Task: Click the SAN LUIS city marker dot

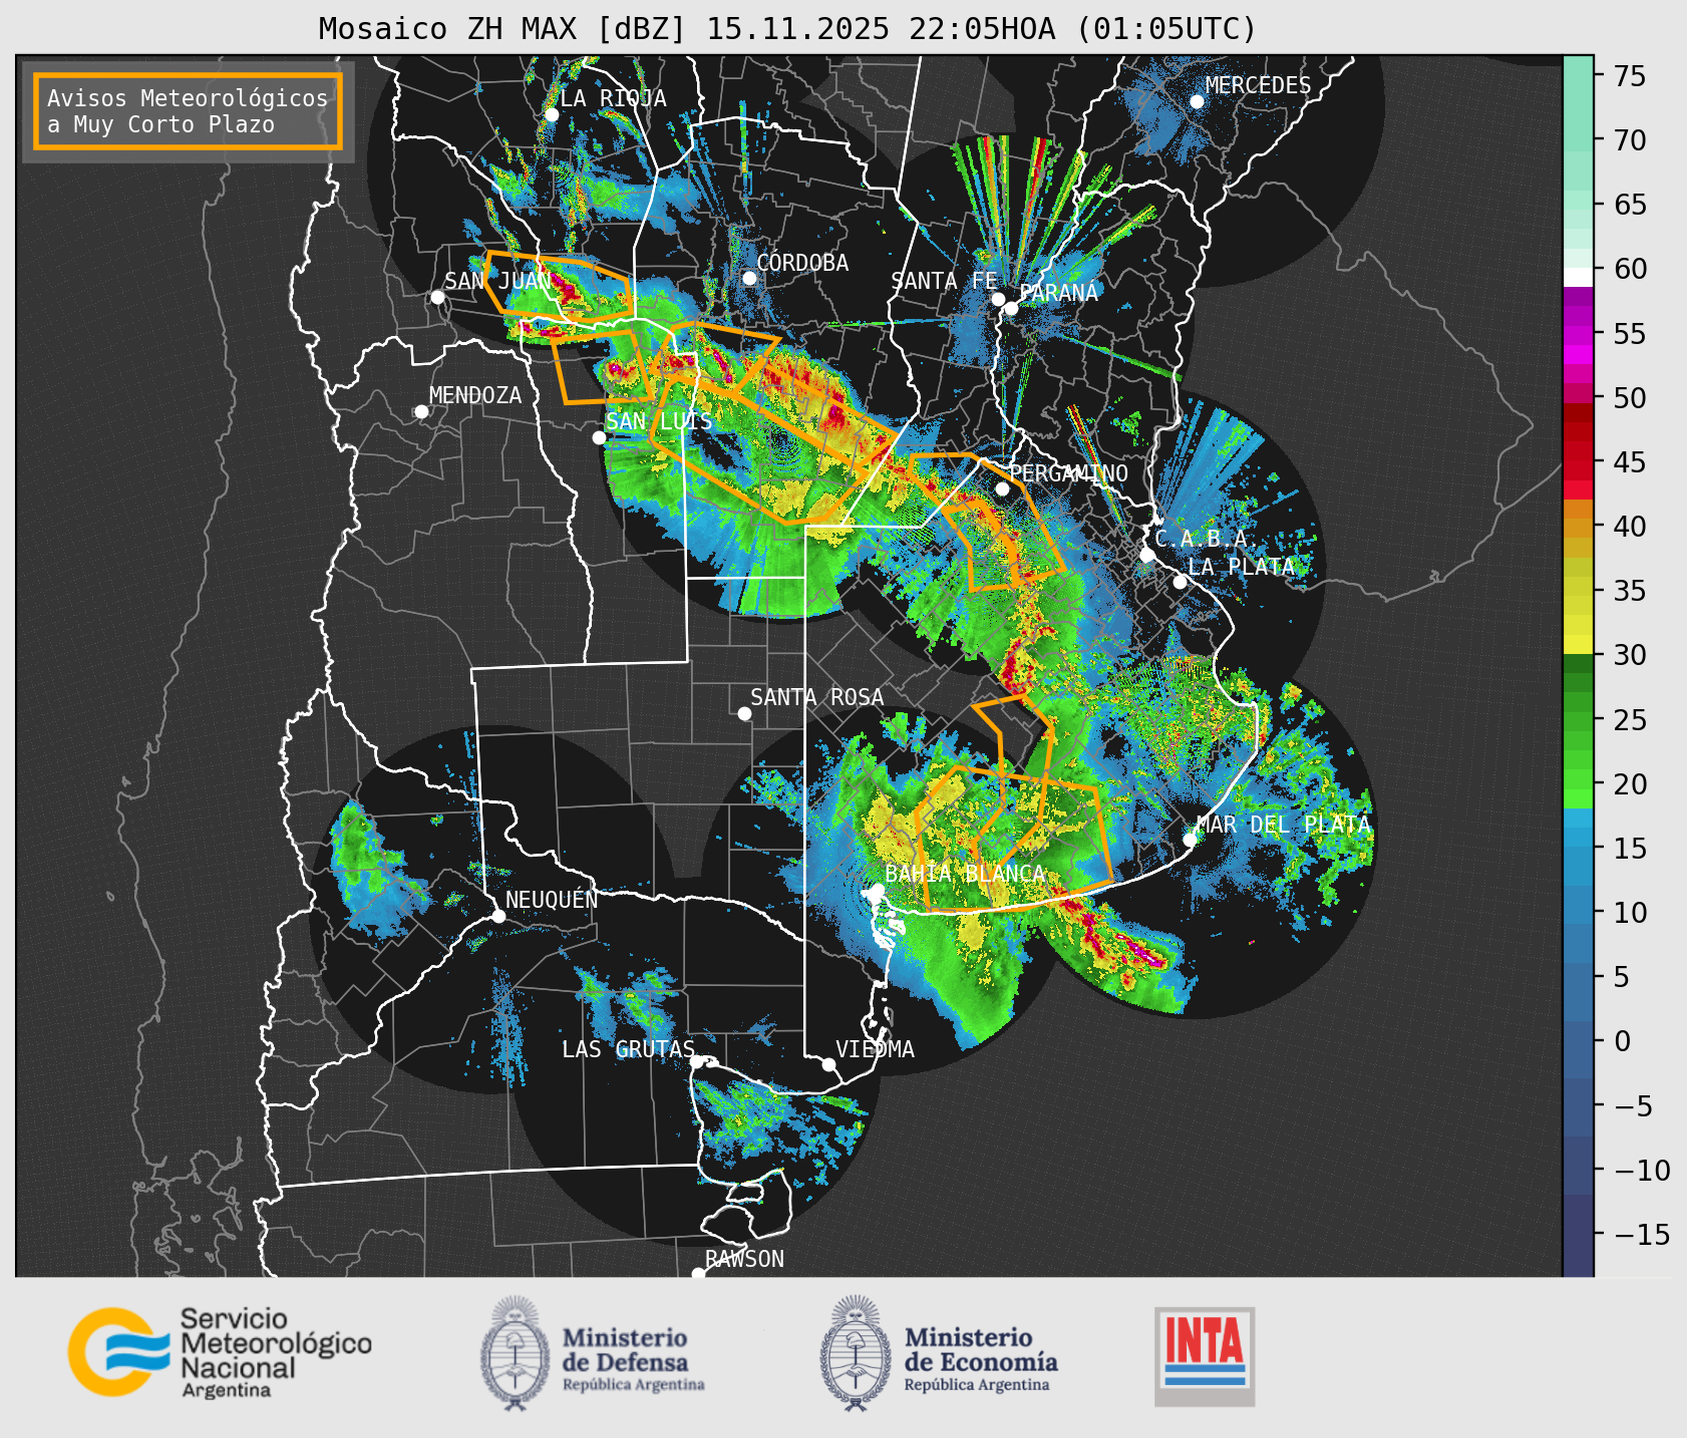Action: [599, 438]
